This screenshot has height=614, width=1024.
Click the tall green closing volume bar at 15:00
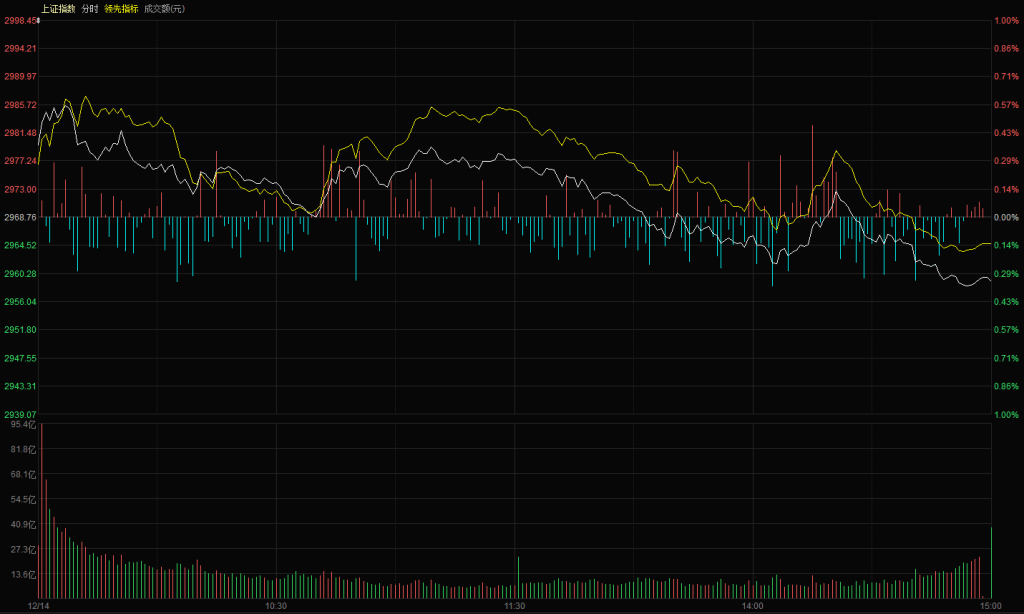coord(991,562)
